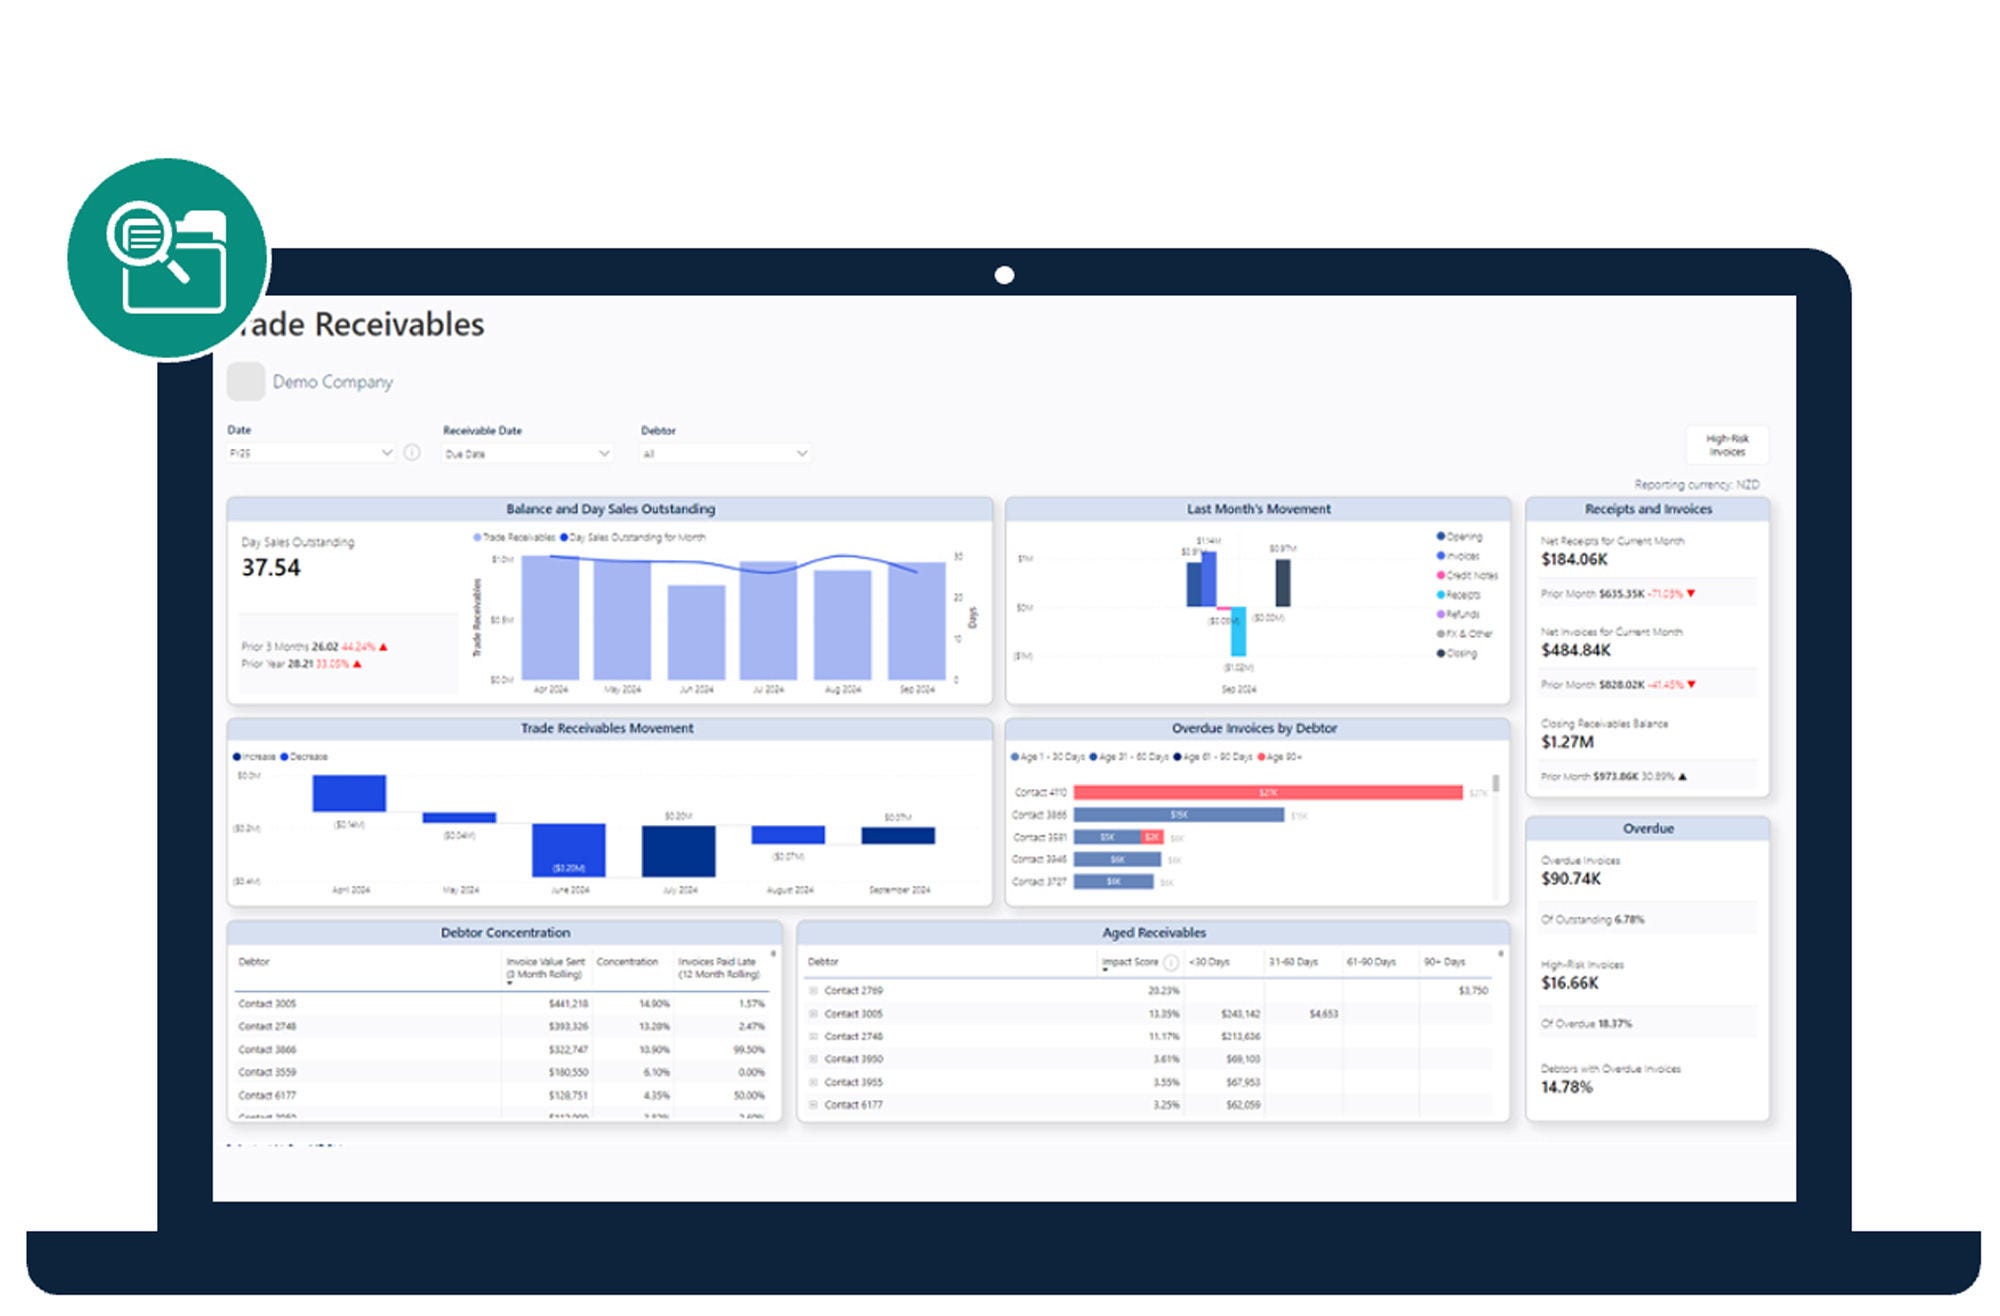Expand the Contact 6177 row in Aged Receivables
This screenshot has width=2000, height=1316.
813,1105
